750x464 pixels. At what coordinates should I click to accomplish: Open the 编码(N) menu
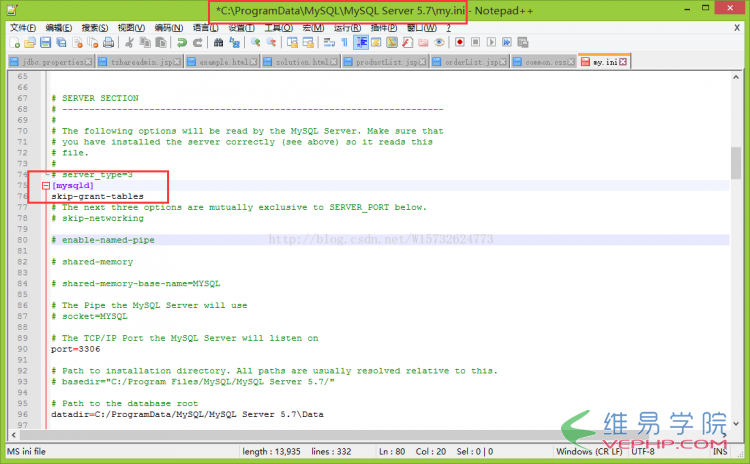pos(168,28)
